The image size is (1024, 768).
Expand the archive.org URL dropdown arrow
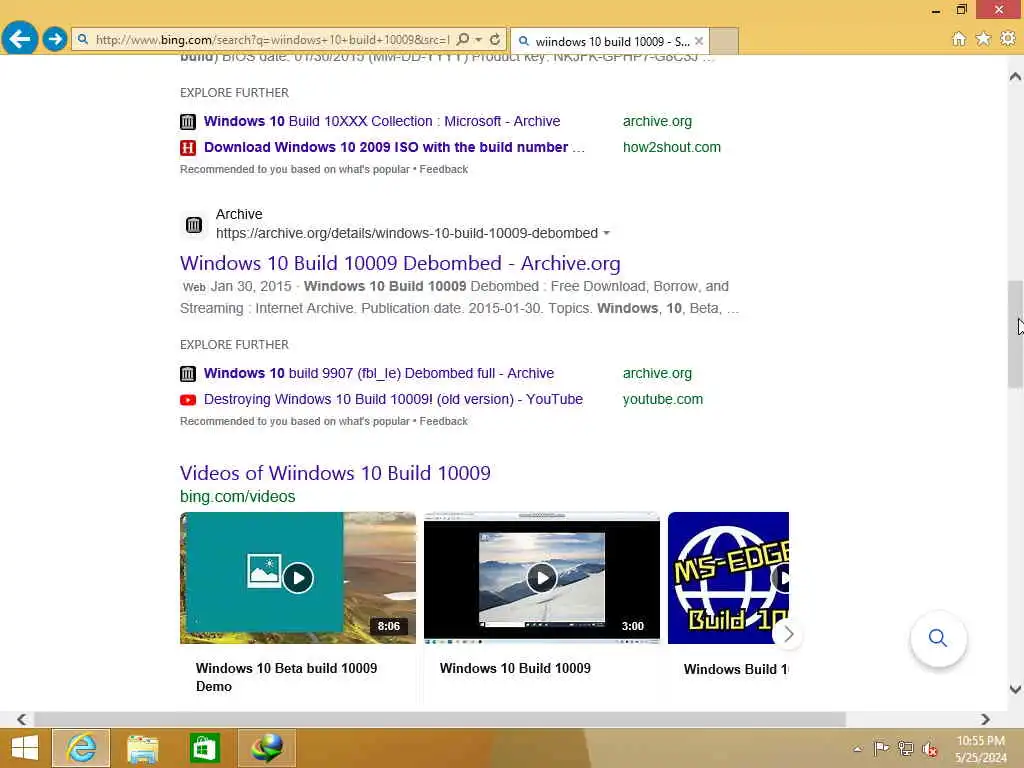click(x=607, y=233)
